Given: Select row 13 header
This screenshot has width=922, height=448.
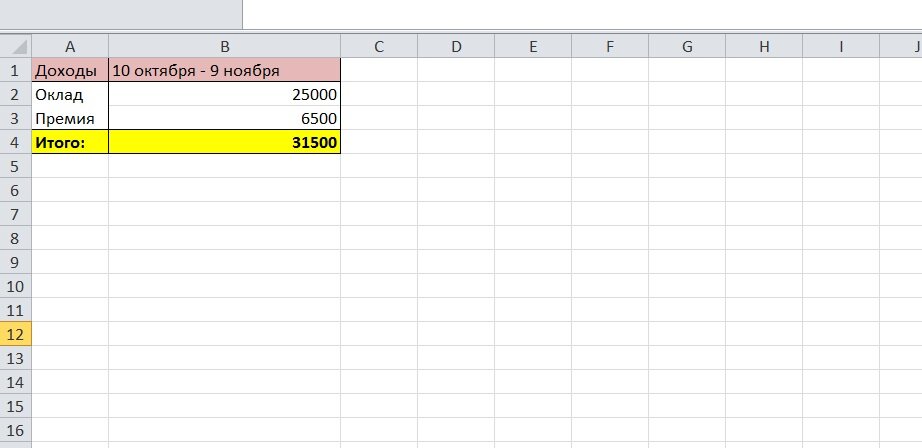Looking at the screenshot, I should (x=15, y=358).
